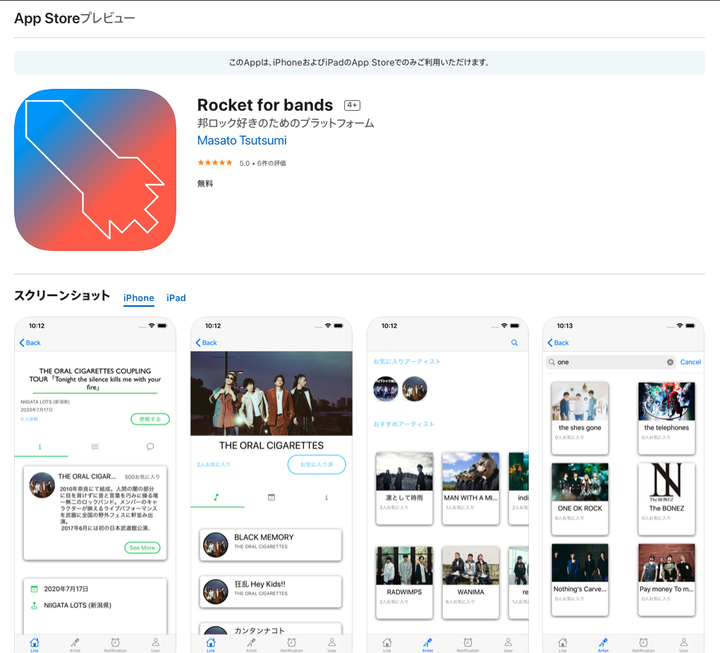This screenshot has width=720, height=653.
Task: Tap Back in fourth screenshot above search field
Action: click(558, 343)
